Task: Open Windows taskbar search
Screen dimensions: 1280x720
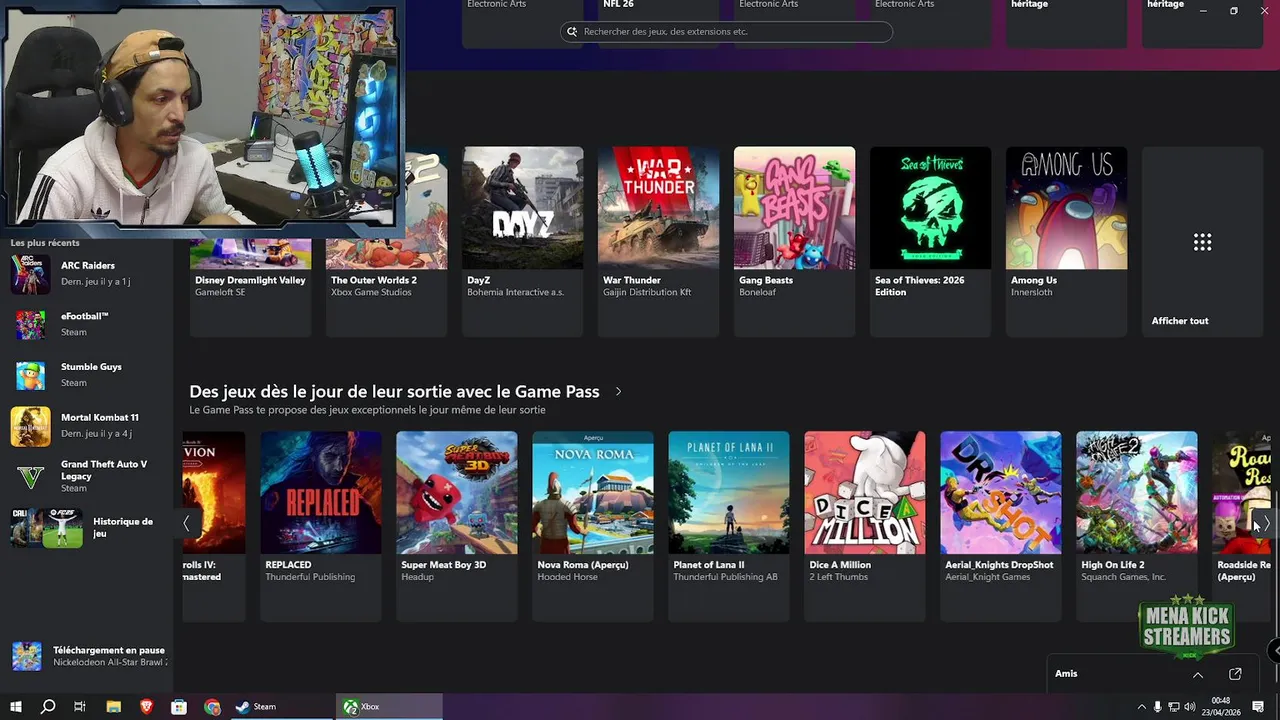Action: (47, 707)
